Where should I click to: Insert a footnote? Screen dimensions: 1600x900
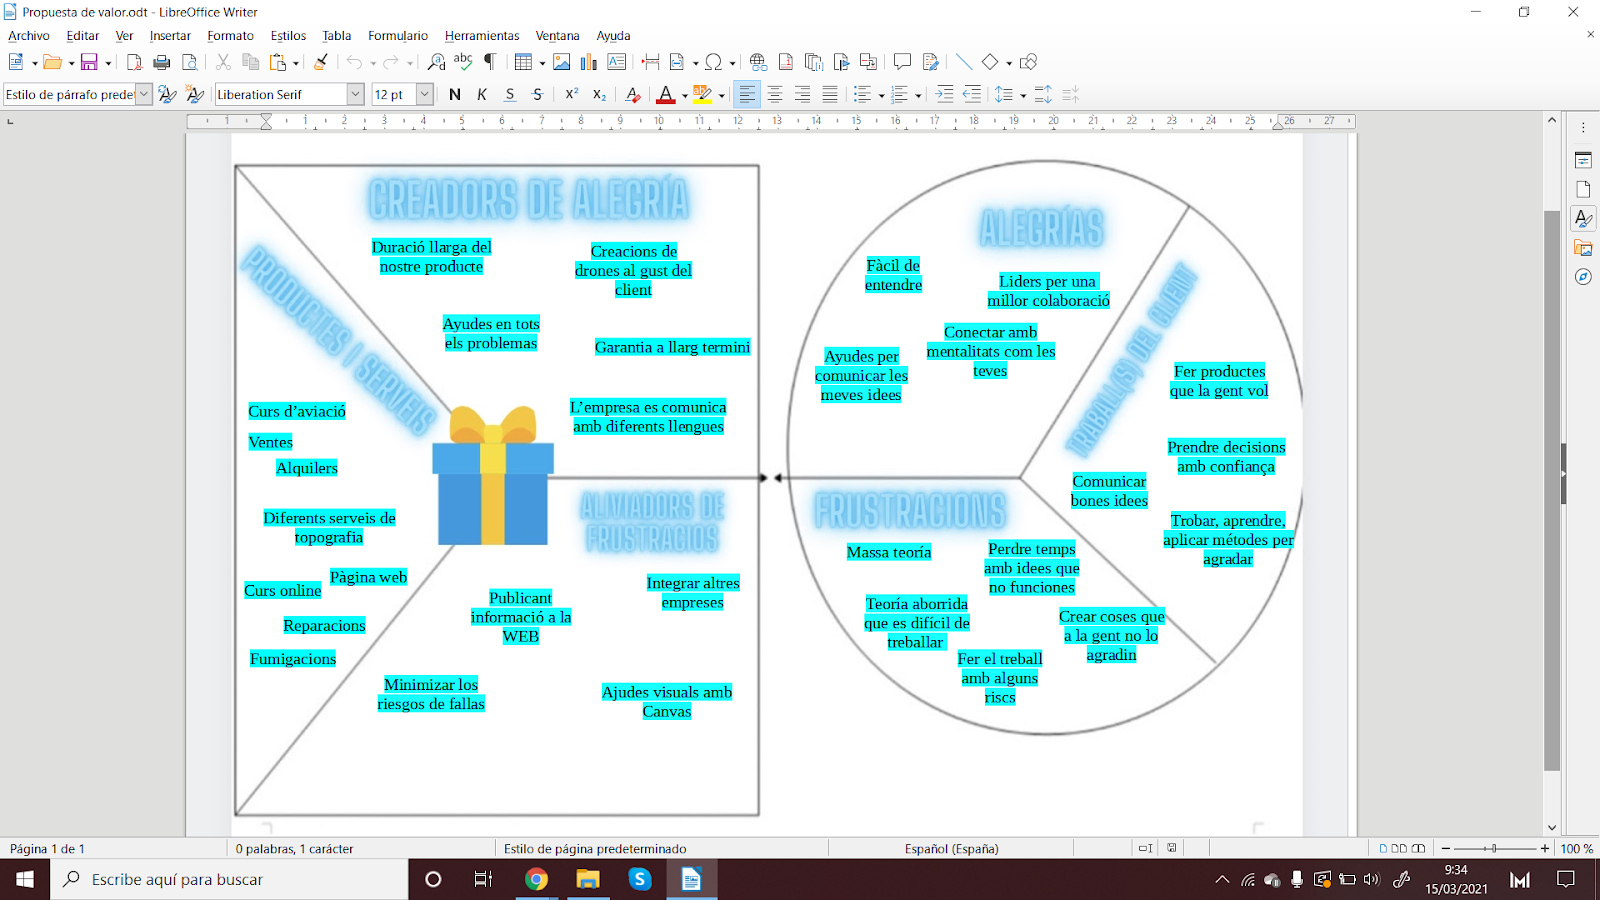pos(786,62)
